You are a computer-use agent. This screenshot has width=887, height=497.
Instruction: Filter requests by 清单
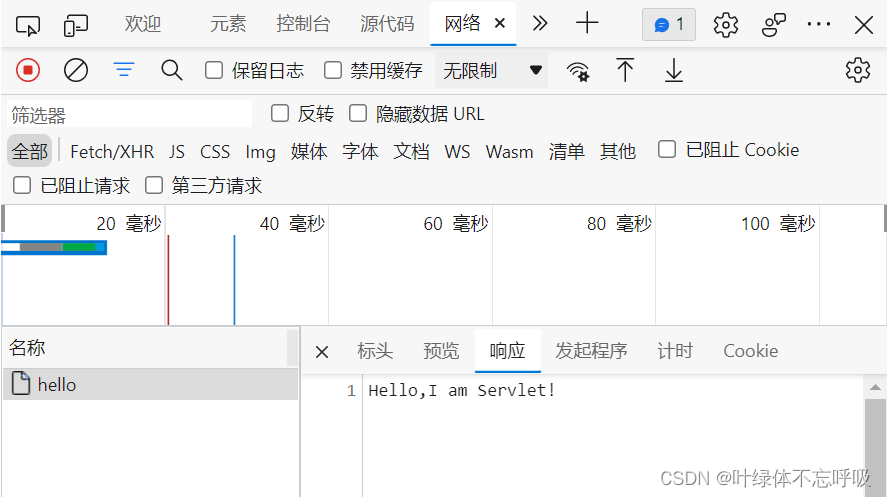(566, 152)
